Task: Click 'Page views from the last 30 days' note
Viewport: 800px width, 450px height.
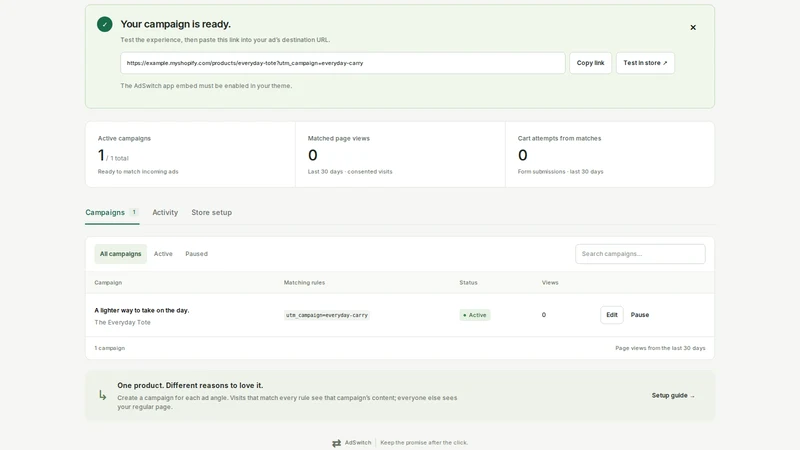Action: tap(660, 348)
